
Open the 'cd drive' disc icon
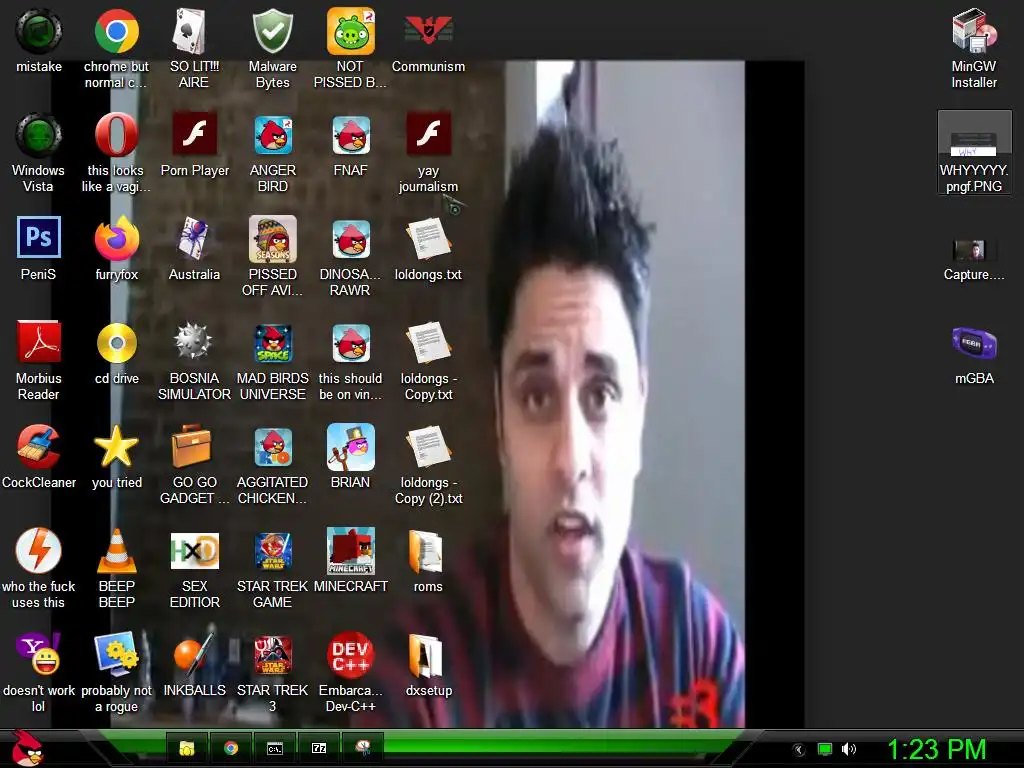point(116,342)
